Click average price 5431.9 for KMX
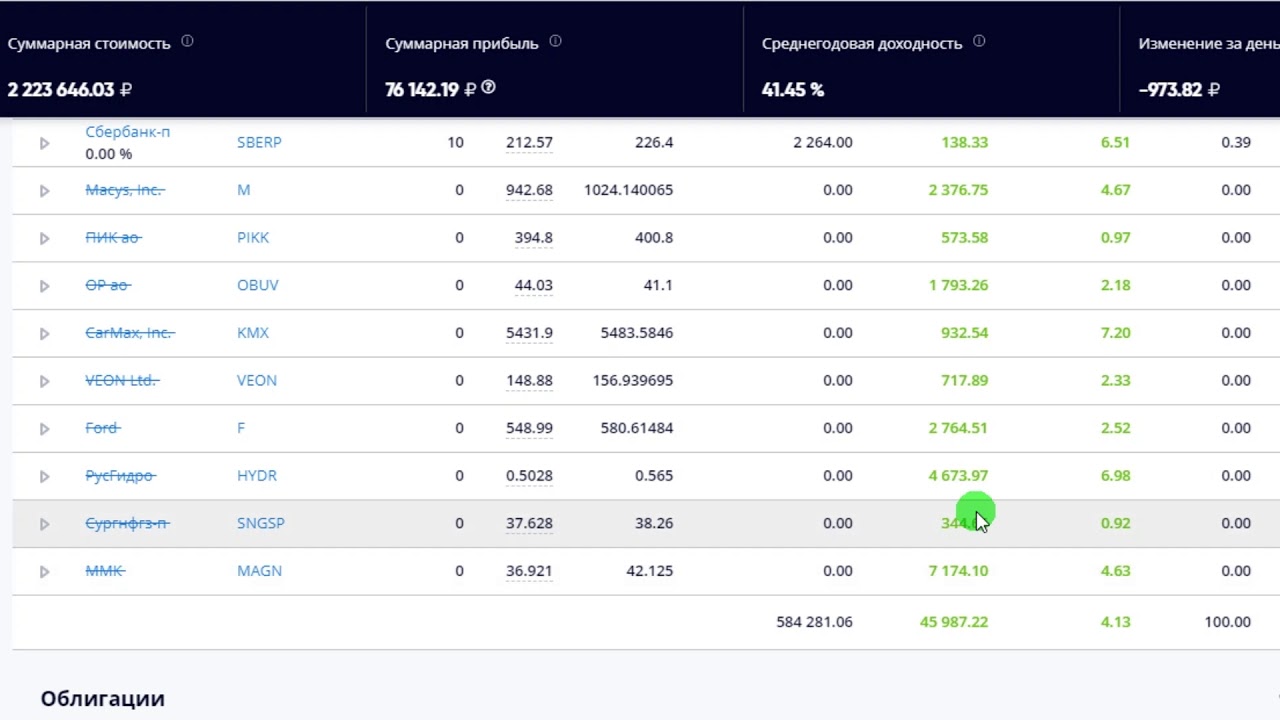 (529, 332)
